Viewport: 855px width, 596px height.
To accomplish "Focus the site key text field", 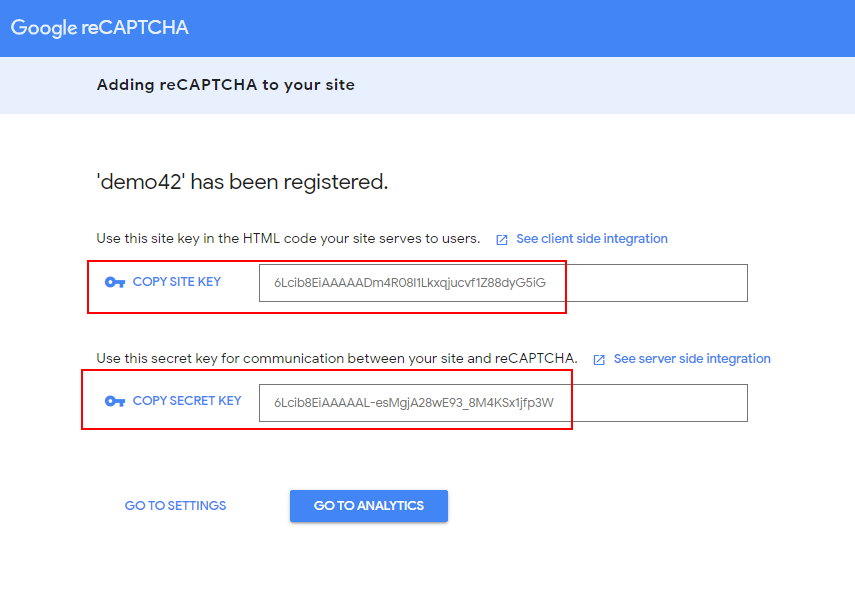I will 503,283.
